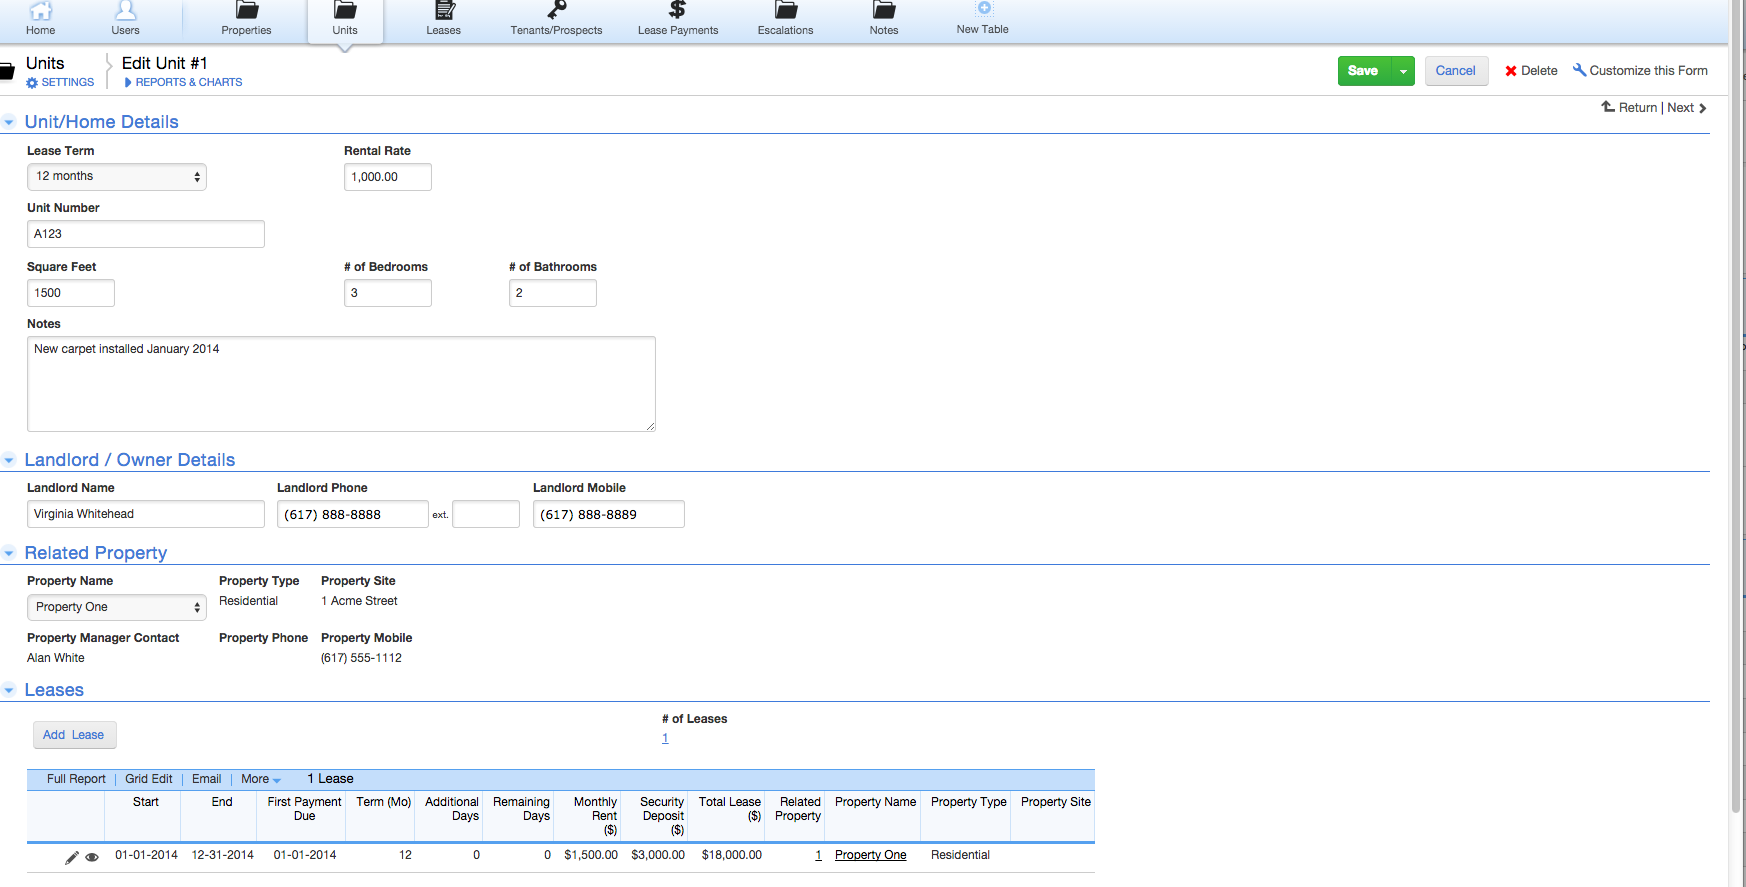The width and height of the screenshot is (1746, 887).
Task: Open the Notes folder icon
Action: tap(884, 11)
